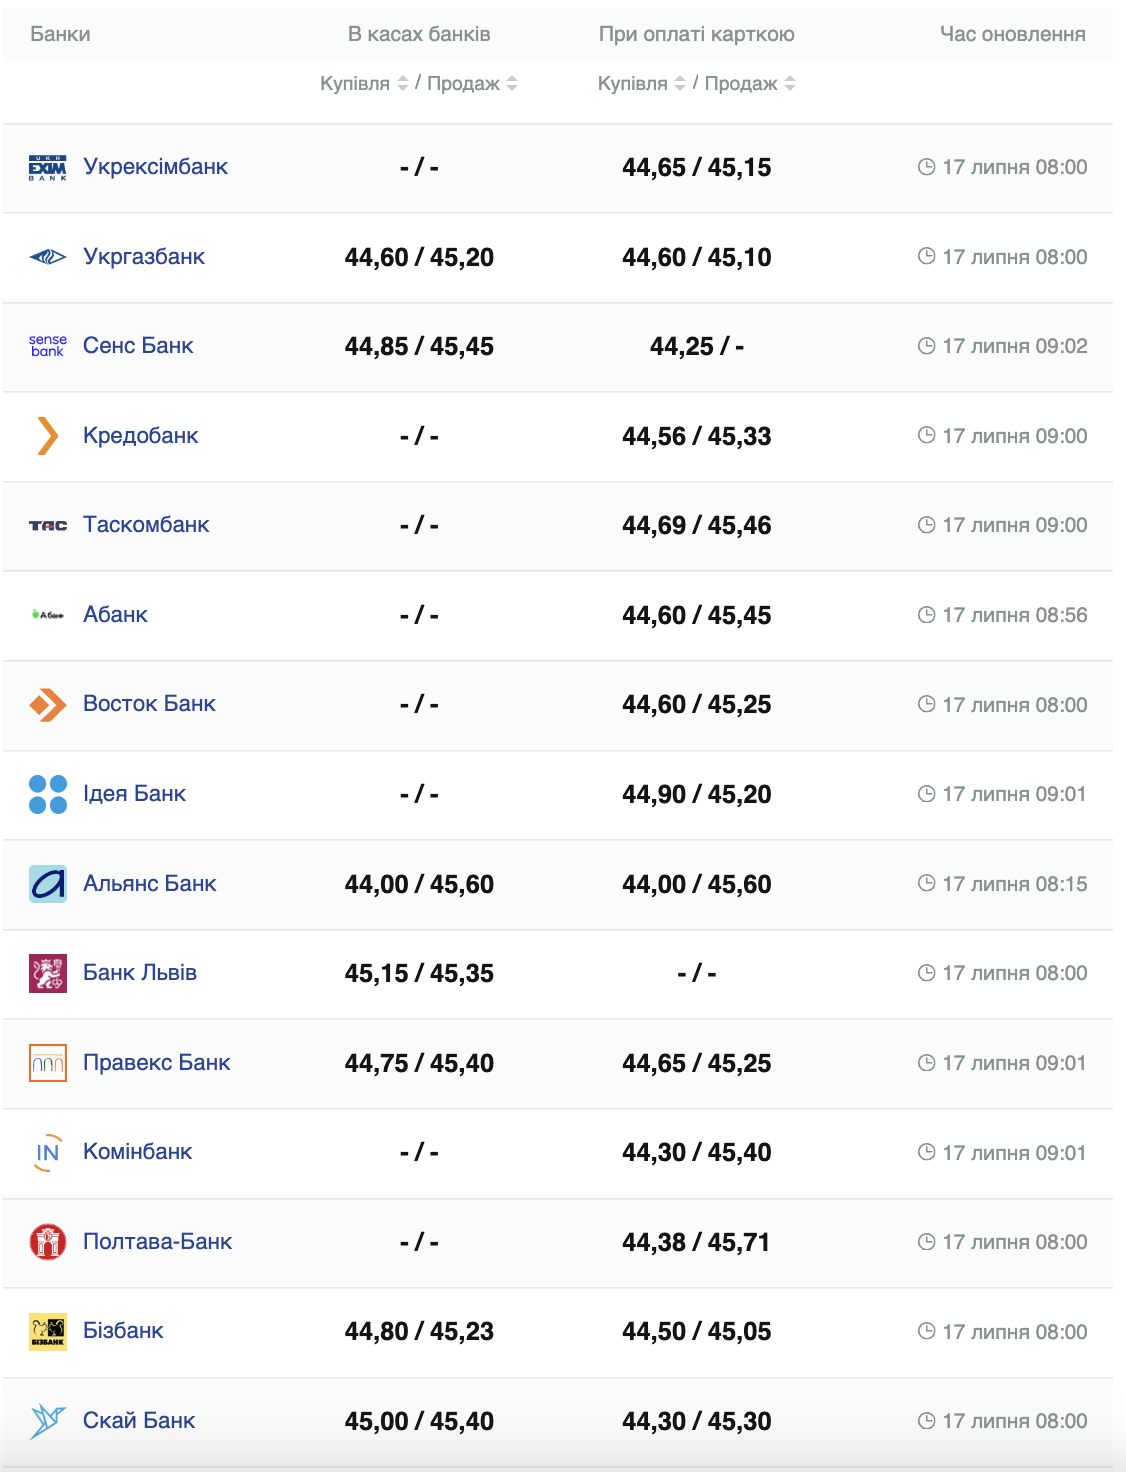The image size is (1126, 1472).
Task: Click the Час оновлення column header
Action: point(1012,34)
